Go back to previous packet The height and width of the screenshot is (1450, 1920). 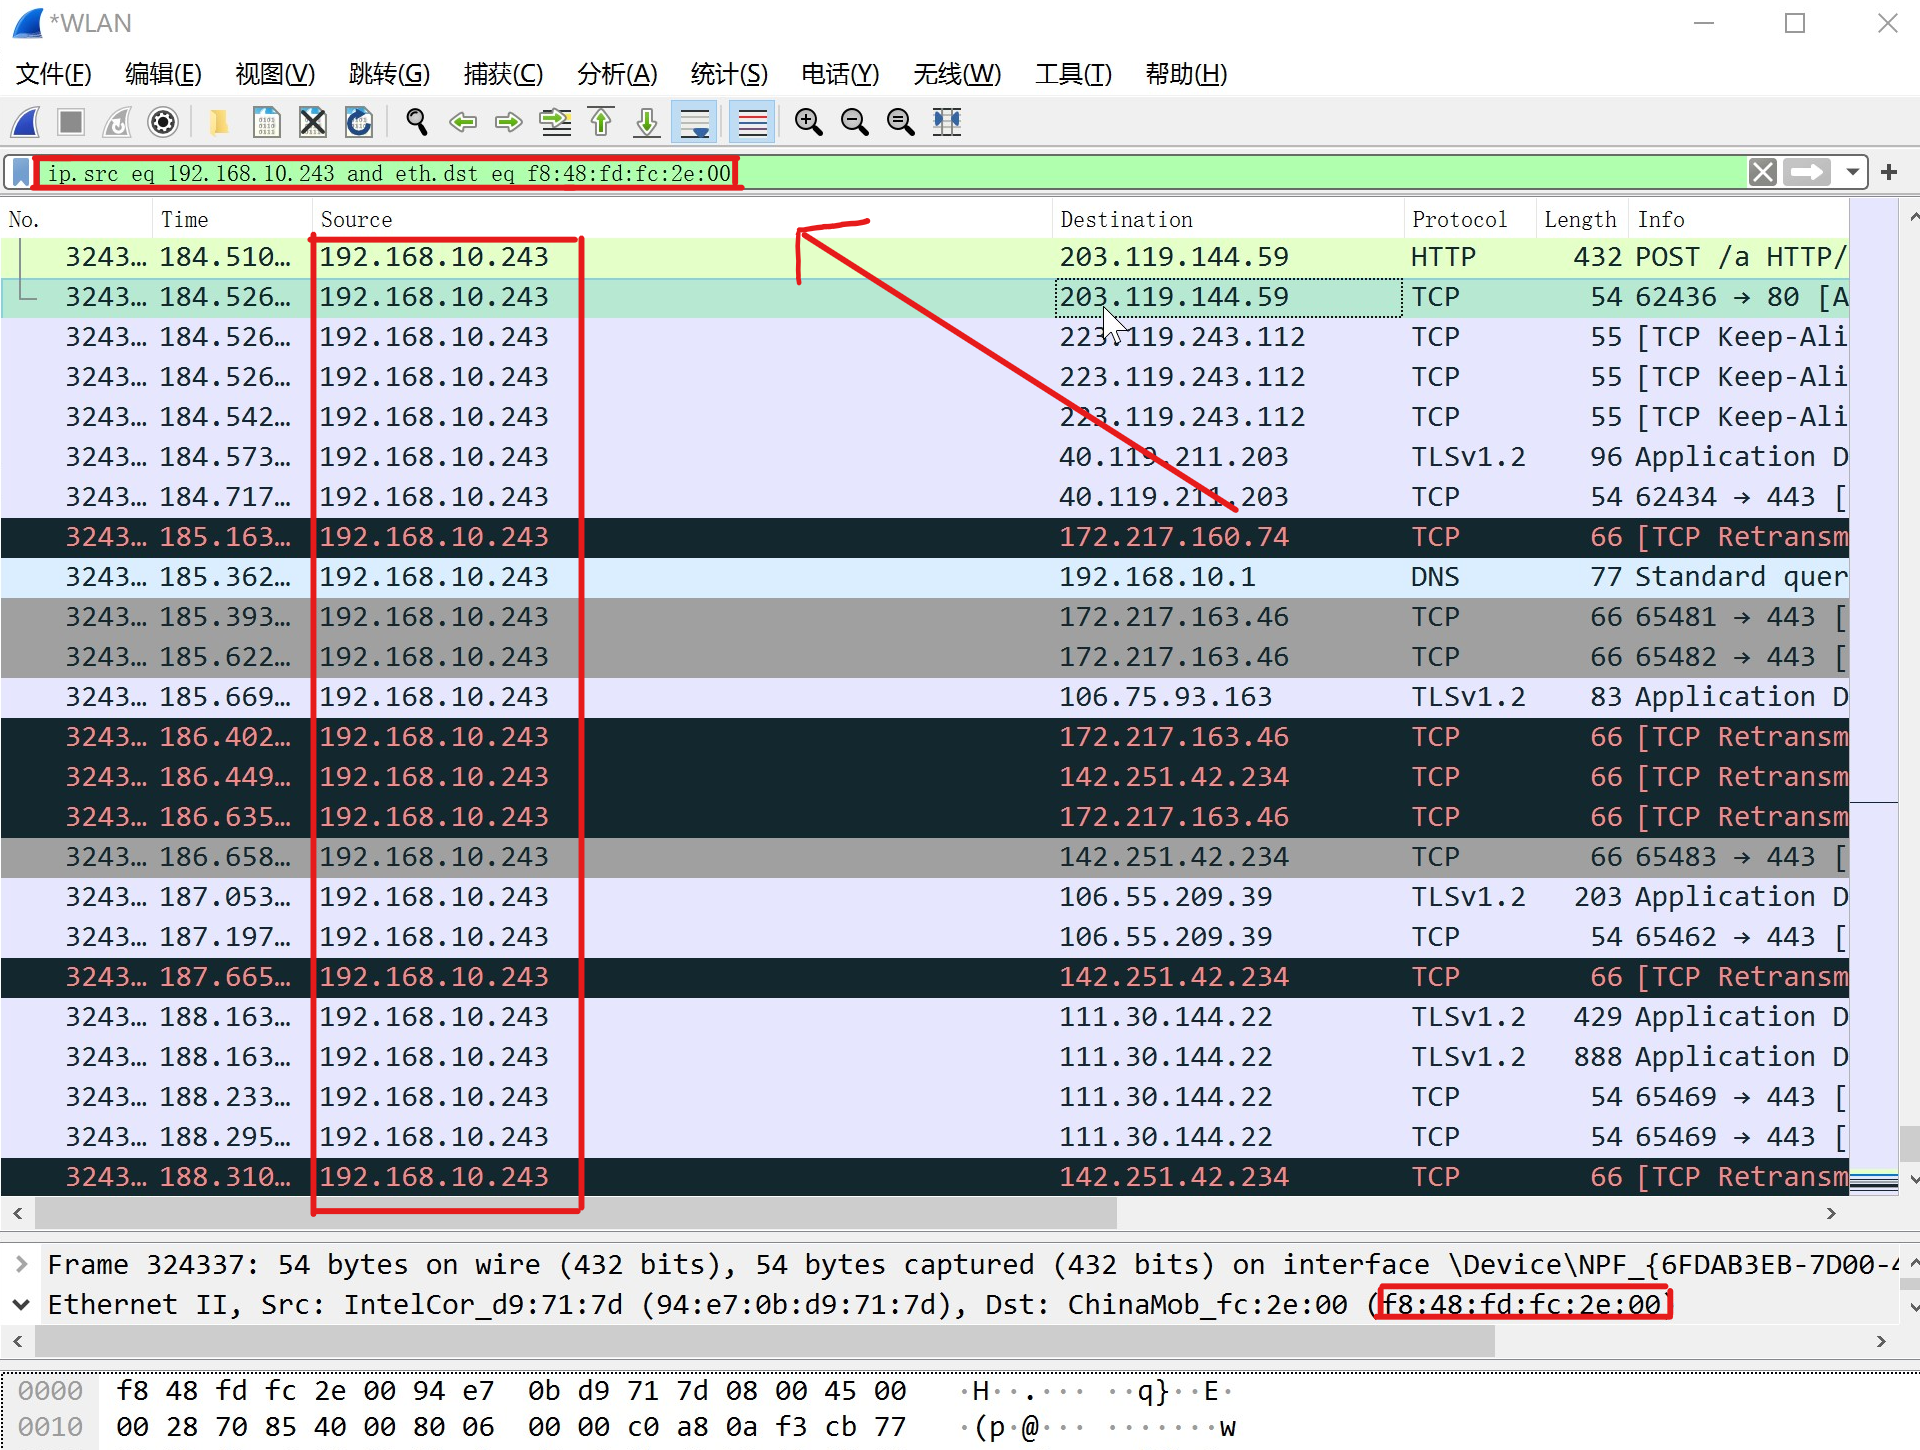click(462, 122)
